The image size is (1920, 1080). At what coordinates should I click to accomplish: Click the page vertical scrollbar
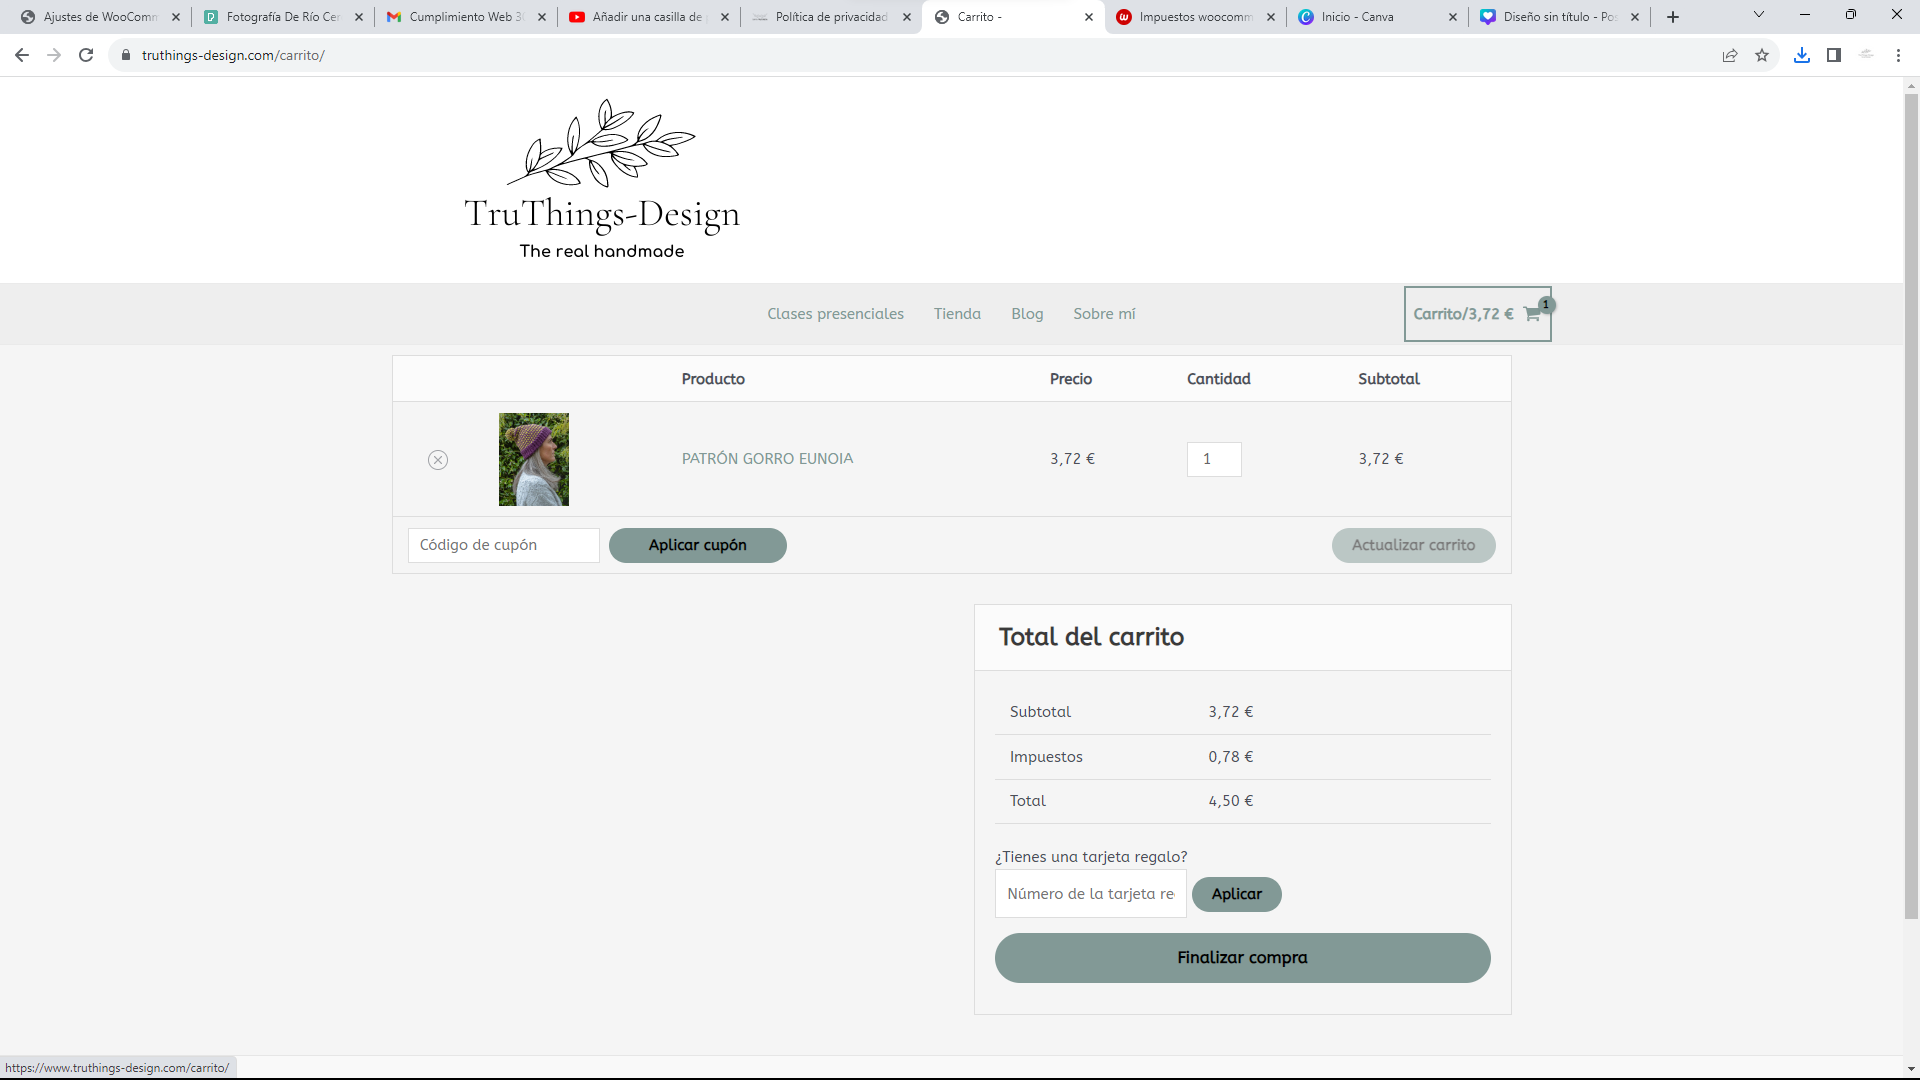coord(1911,506)
